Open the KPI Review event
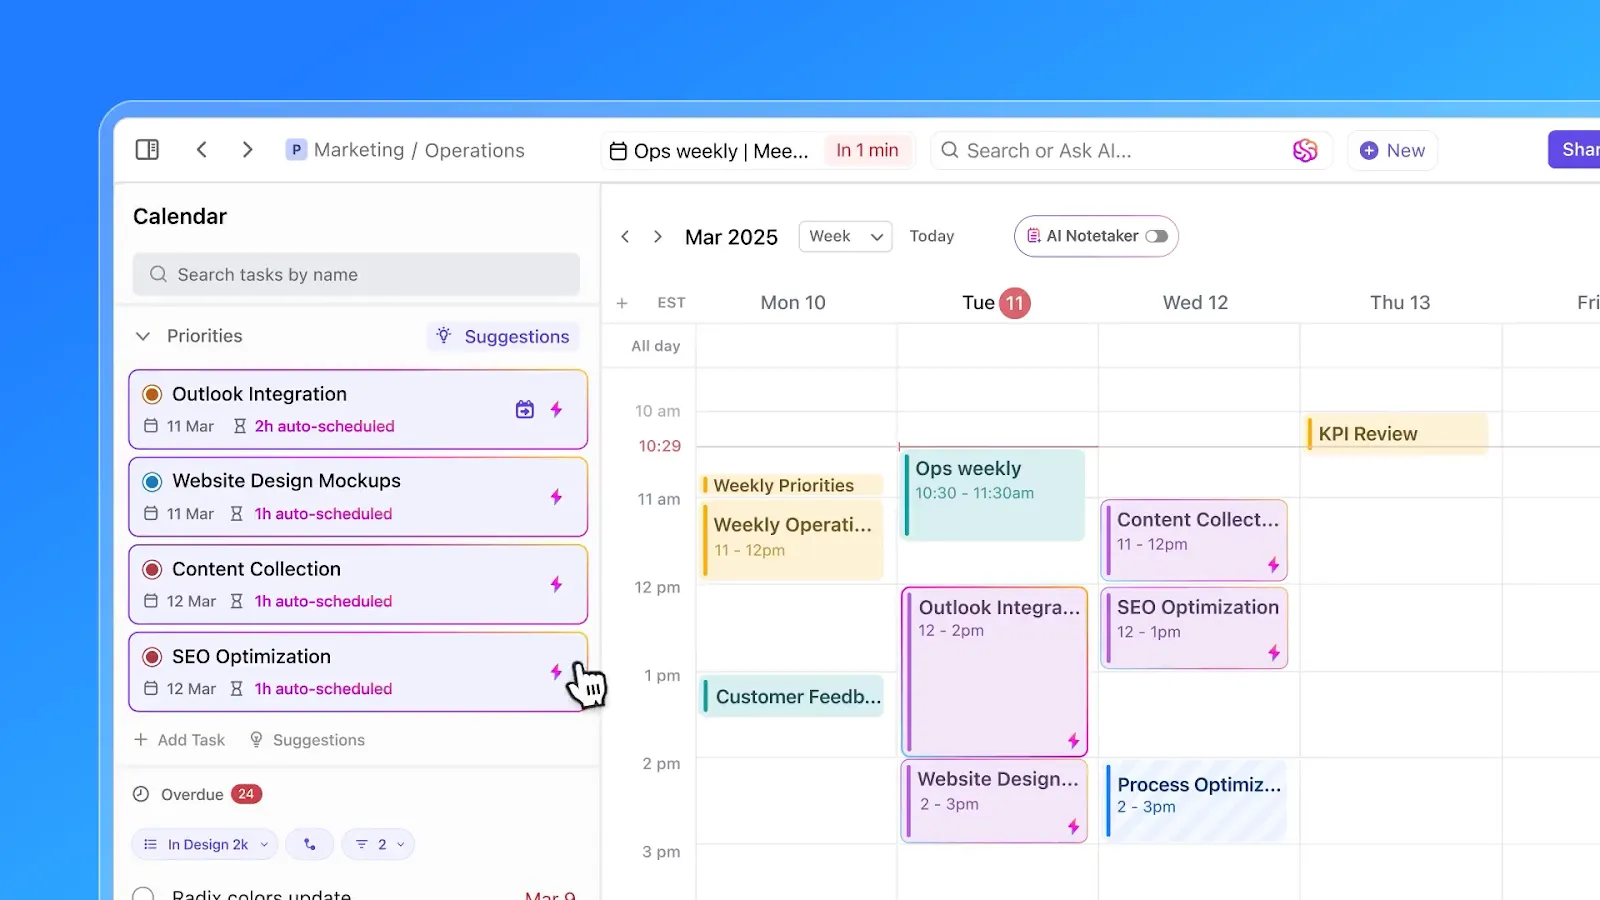 [1397, 433]
